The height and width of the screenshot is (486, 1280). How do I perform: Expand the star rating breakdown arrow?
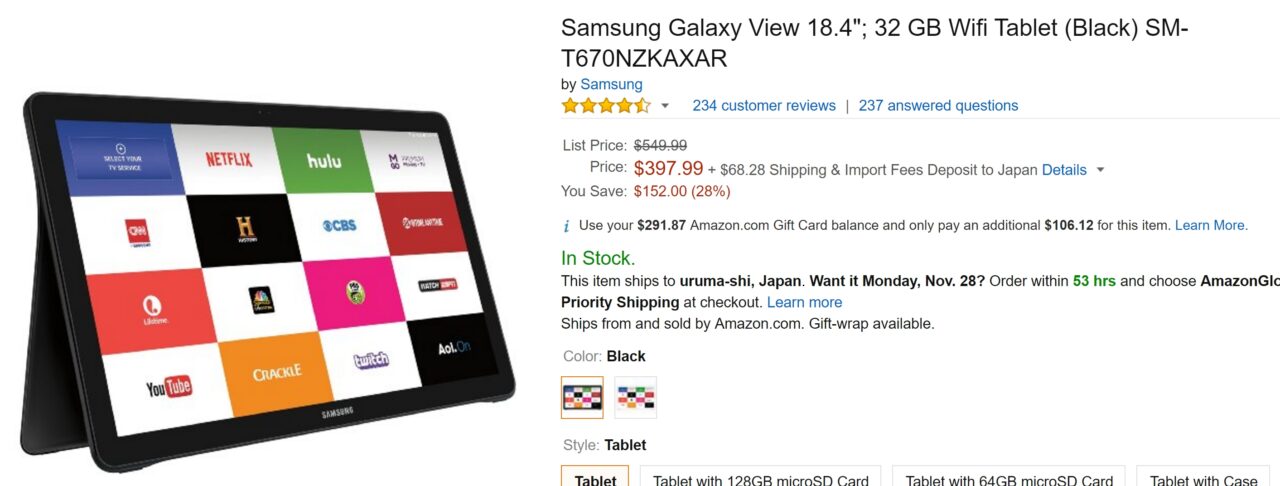click(x=665, y=106)
